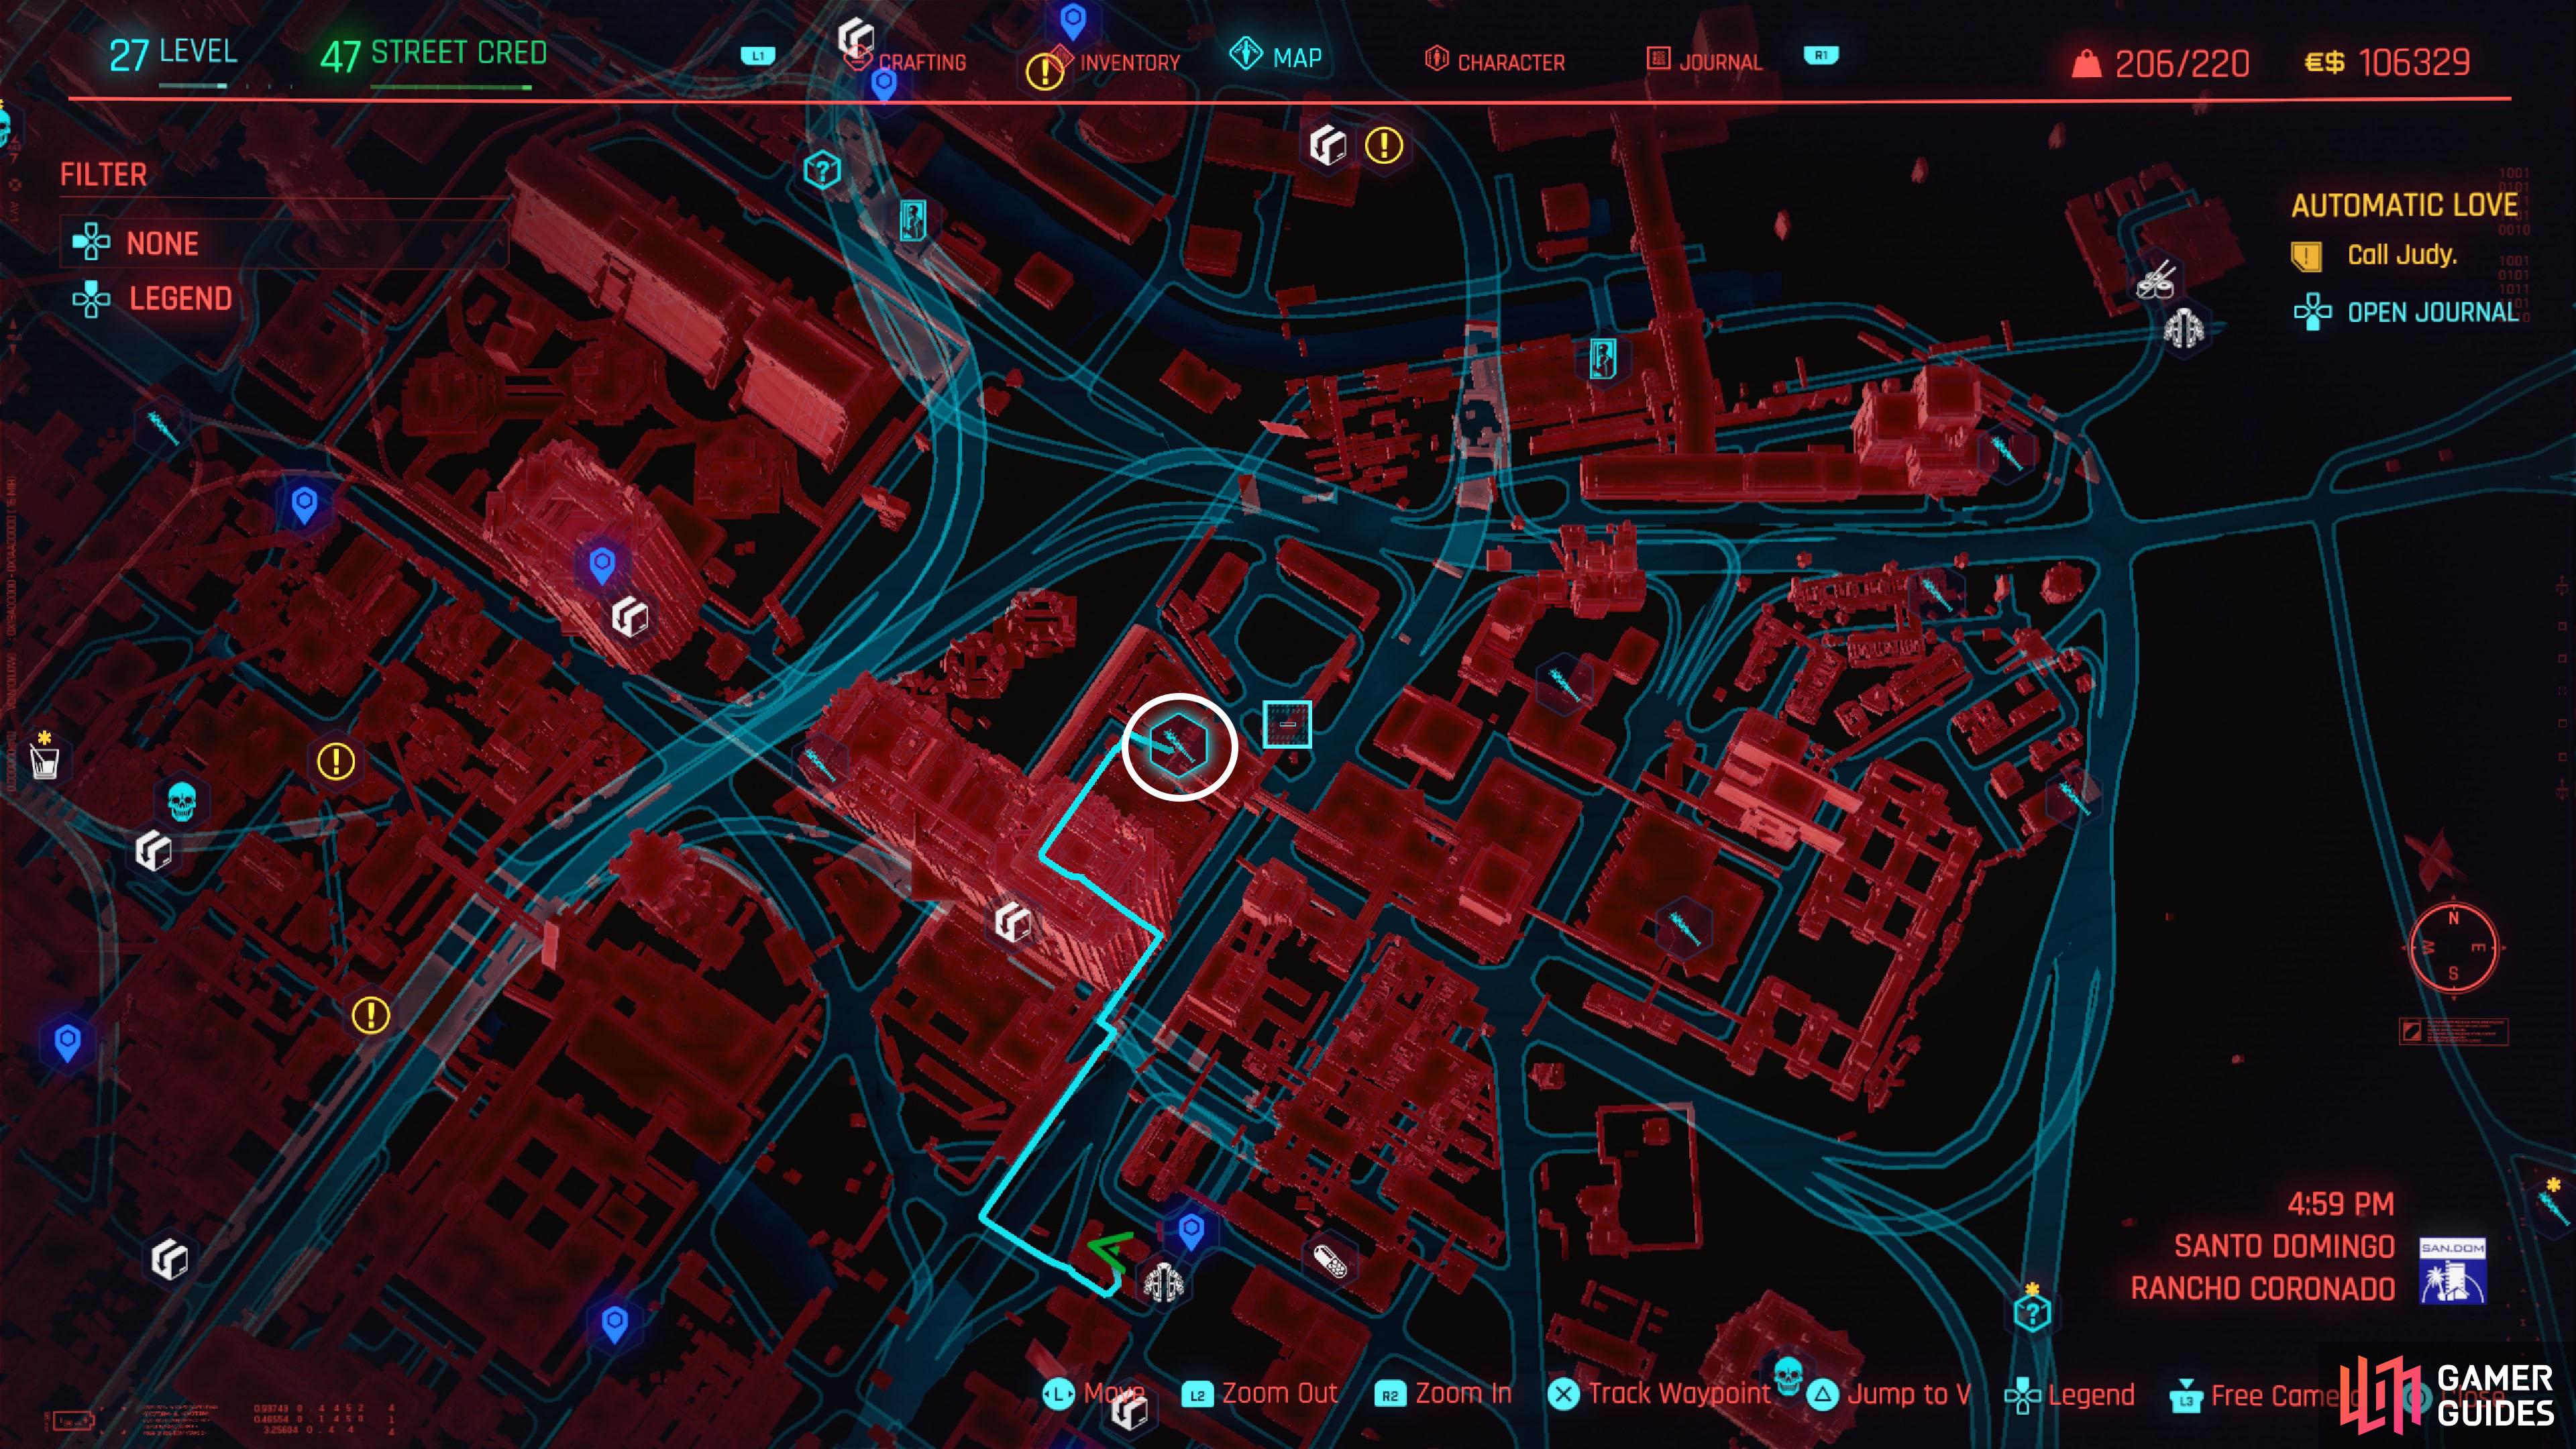Screen dimensions: 2576x1449
Task: Select the question mark hexagon at bottom right
Action: click(x=2032, y=1310)
